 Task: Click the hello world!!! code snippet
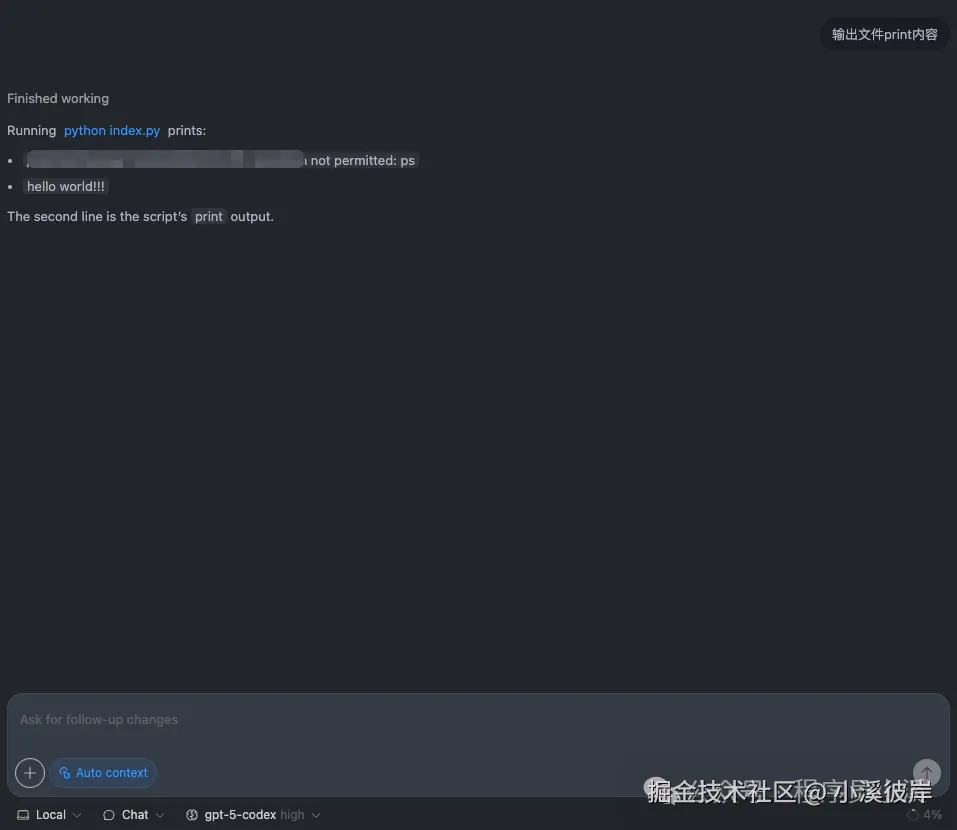pyautogui.click(x=66, y=187)
